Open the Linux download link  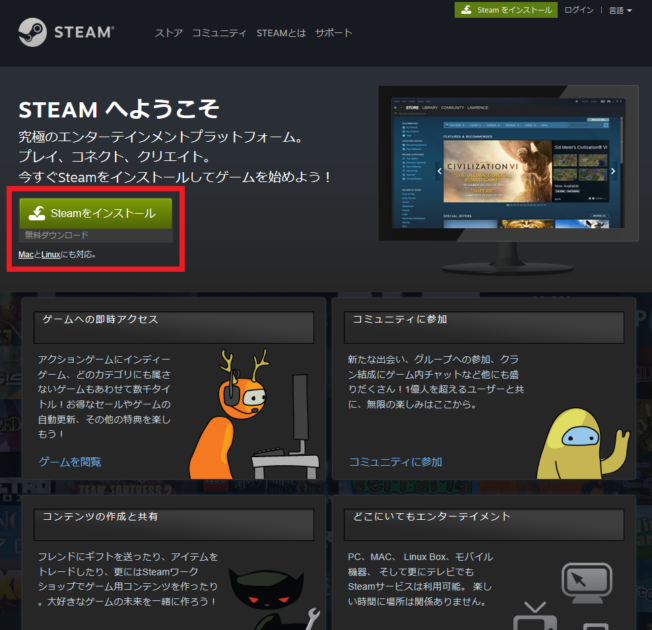pyautogui.click(x=51, y=254)
